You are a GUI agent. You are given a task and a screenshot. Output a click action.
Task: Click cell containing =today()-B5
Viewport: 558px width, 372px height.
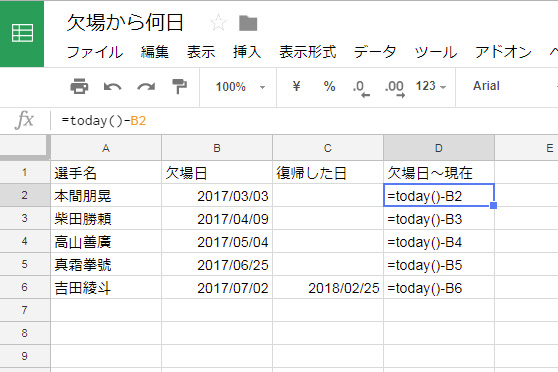(439, 264)
